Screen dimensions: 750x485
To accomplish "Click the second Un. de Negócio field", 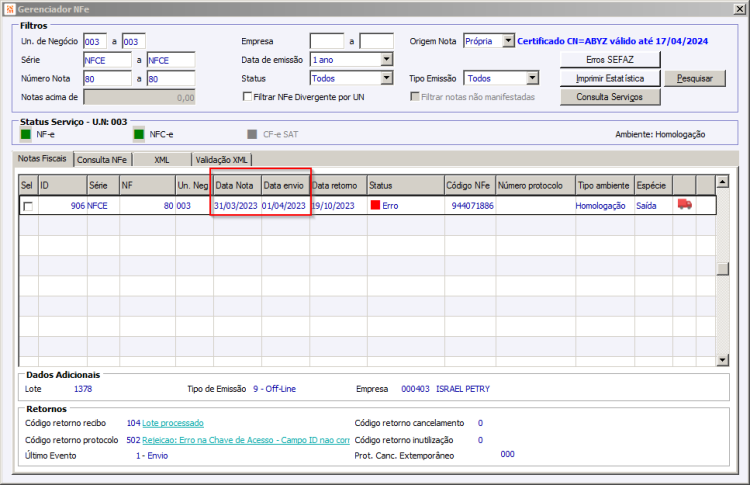I will pos(133,42).
